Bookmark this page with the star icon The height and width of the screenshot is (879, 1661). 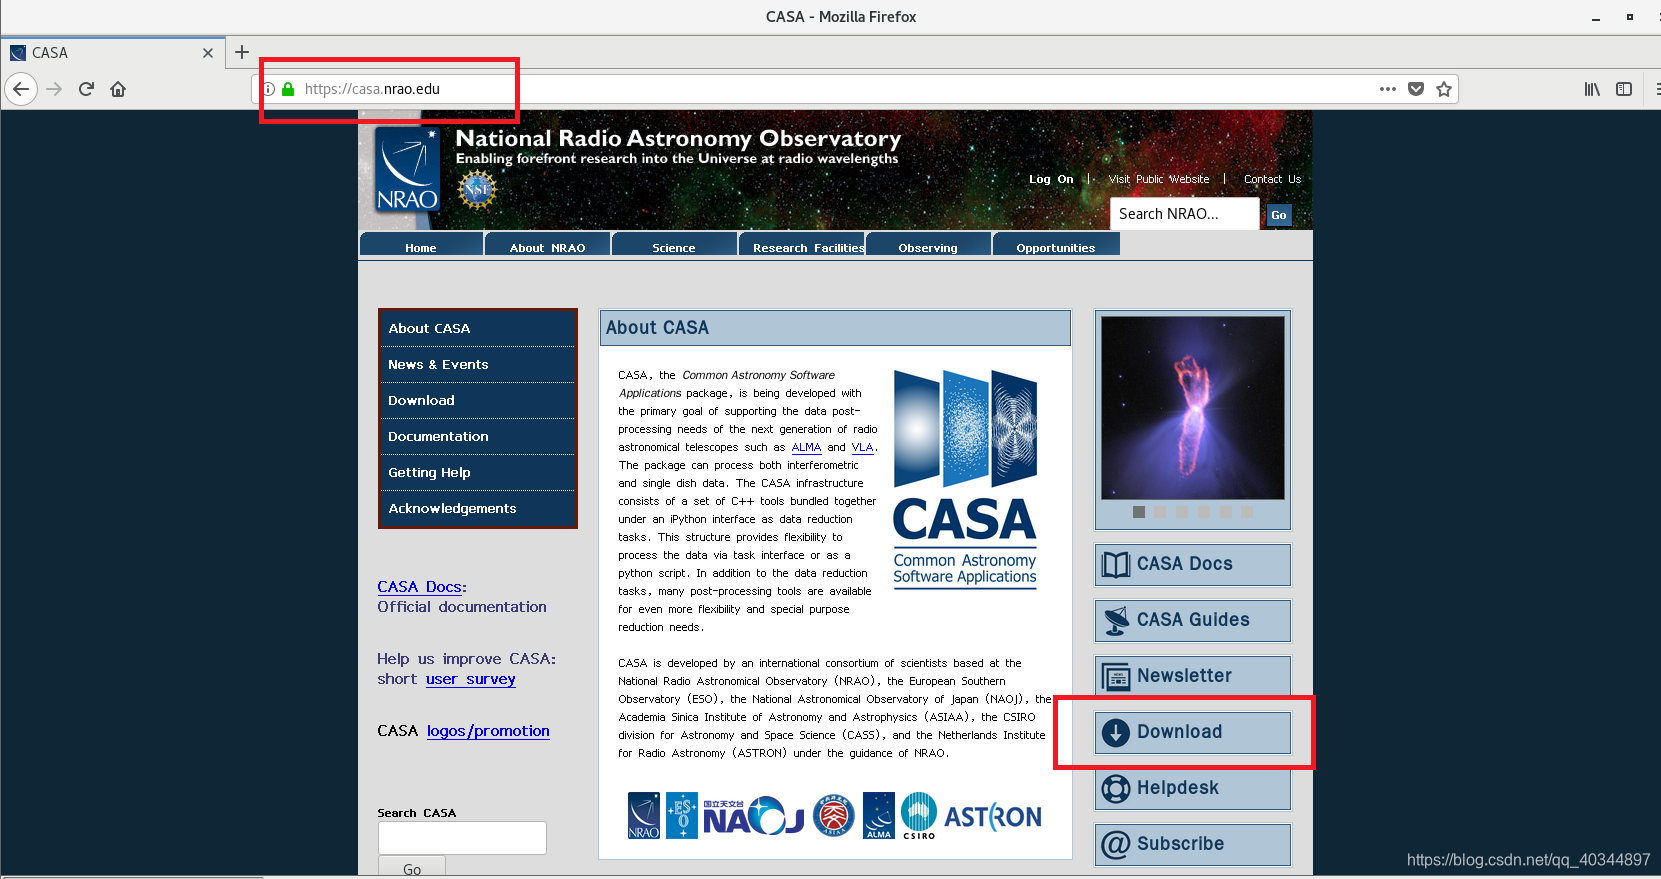coord(1444,89)
